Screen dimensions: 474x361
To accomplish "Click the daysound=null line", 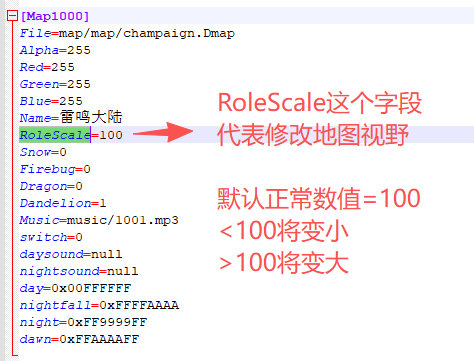I will click(71, 254).
